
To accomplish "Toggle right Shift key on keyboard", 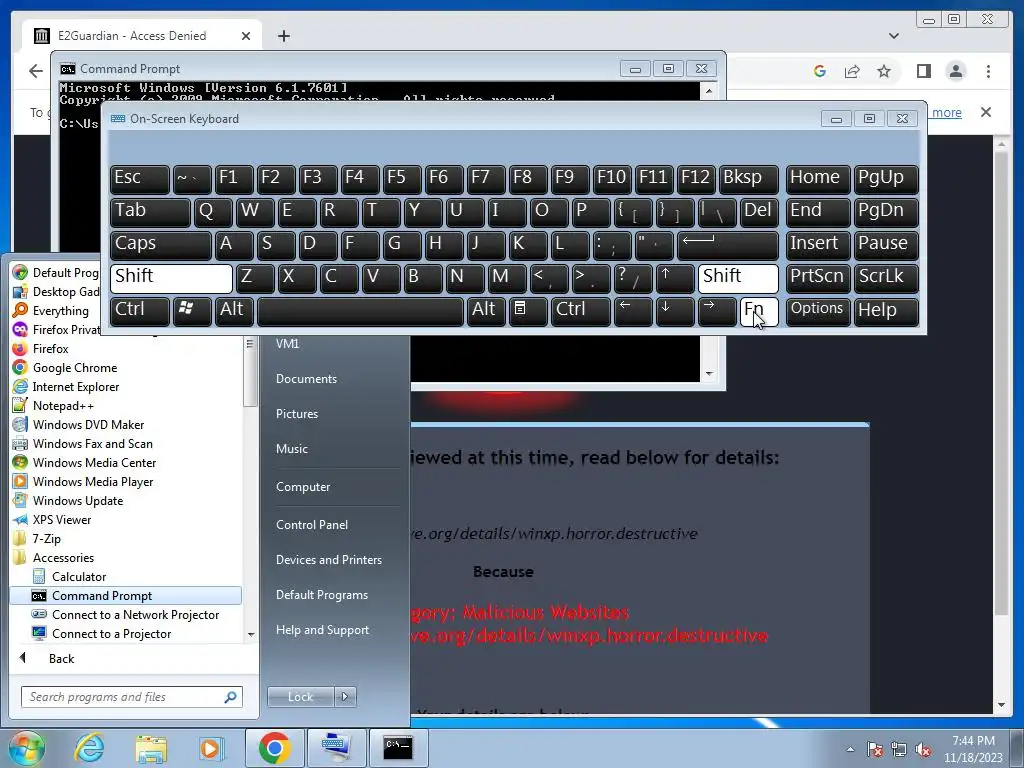I will tap(738, 278).
